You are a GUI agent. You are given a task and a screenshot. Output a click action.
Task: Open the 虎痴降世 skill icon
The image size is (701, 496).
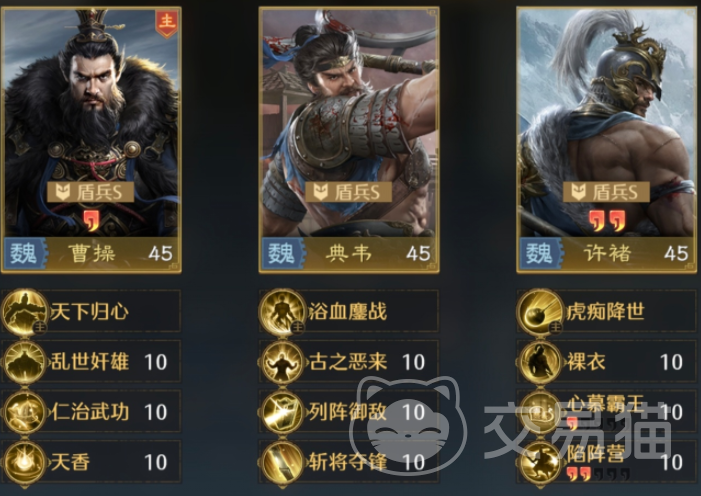540,312
